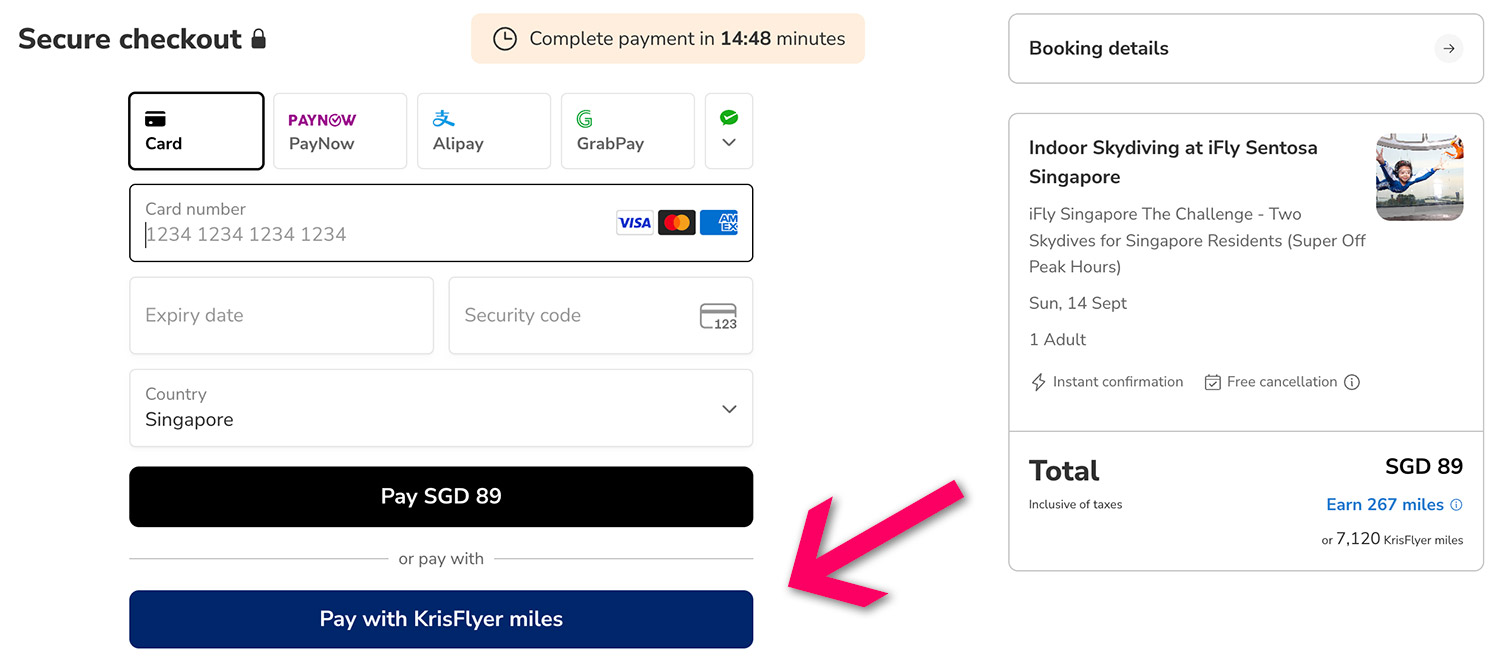The image size is (1500, 660).
Task: Select GrabPay payment option
Action: (628, 131)
